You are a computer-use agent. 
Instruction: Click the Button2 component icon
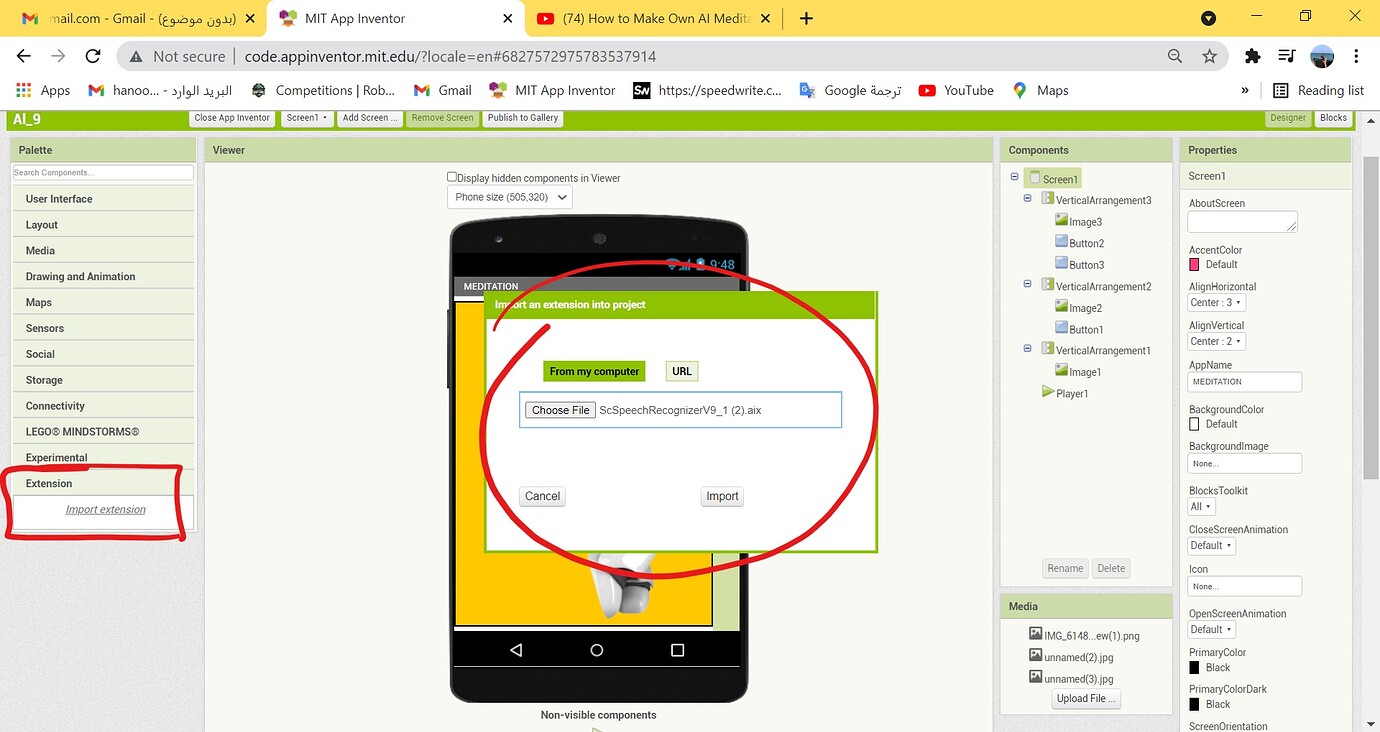1060,242
